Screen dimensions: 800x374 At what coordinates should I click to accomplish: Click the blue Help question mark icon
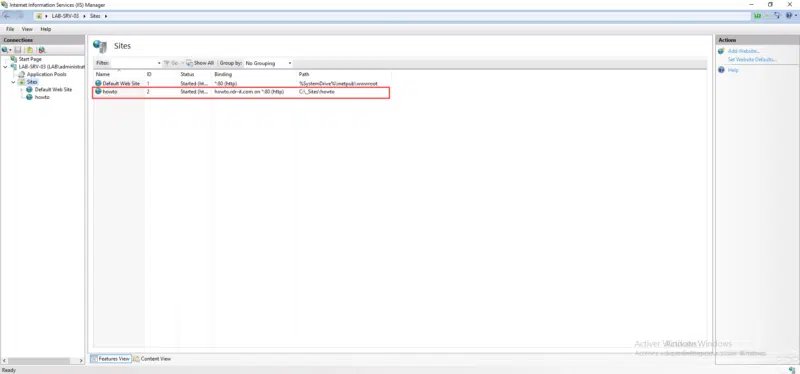click(x=721, y=70)
